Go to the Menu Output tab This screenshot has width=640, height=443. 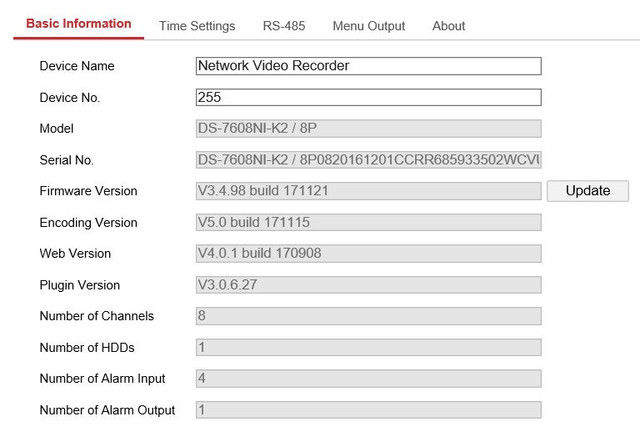pyautogui.click(x=369, y=26)
